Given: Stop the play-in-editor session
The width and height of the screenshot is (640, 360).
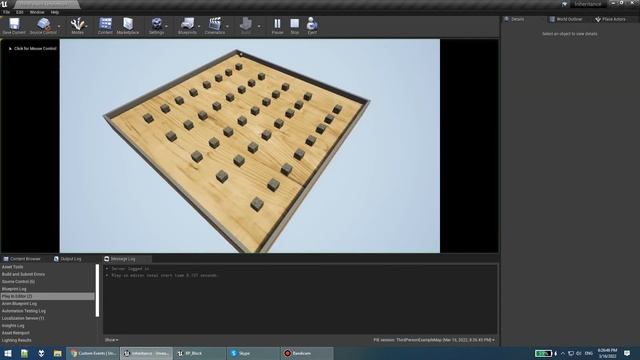Looking at the screenshot, I should tap(295, 26).
